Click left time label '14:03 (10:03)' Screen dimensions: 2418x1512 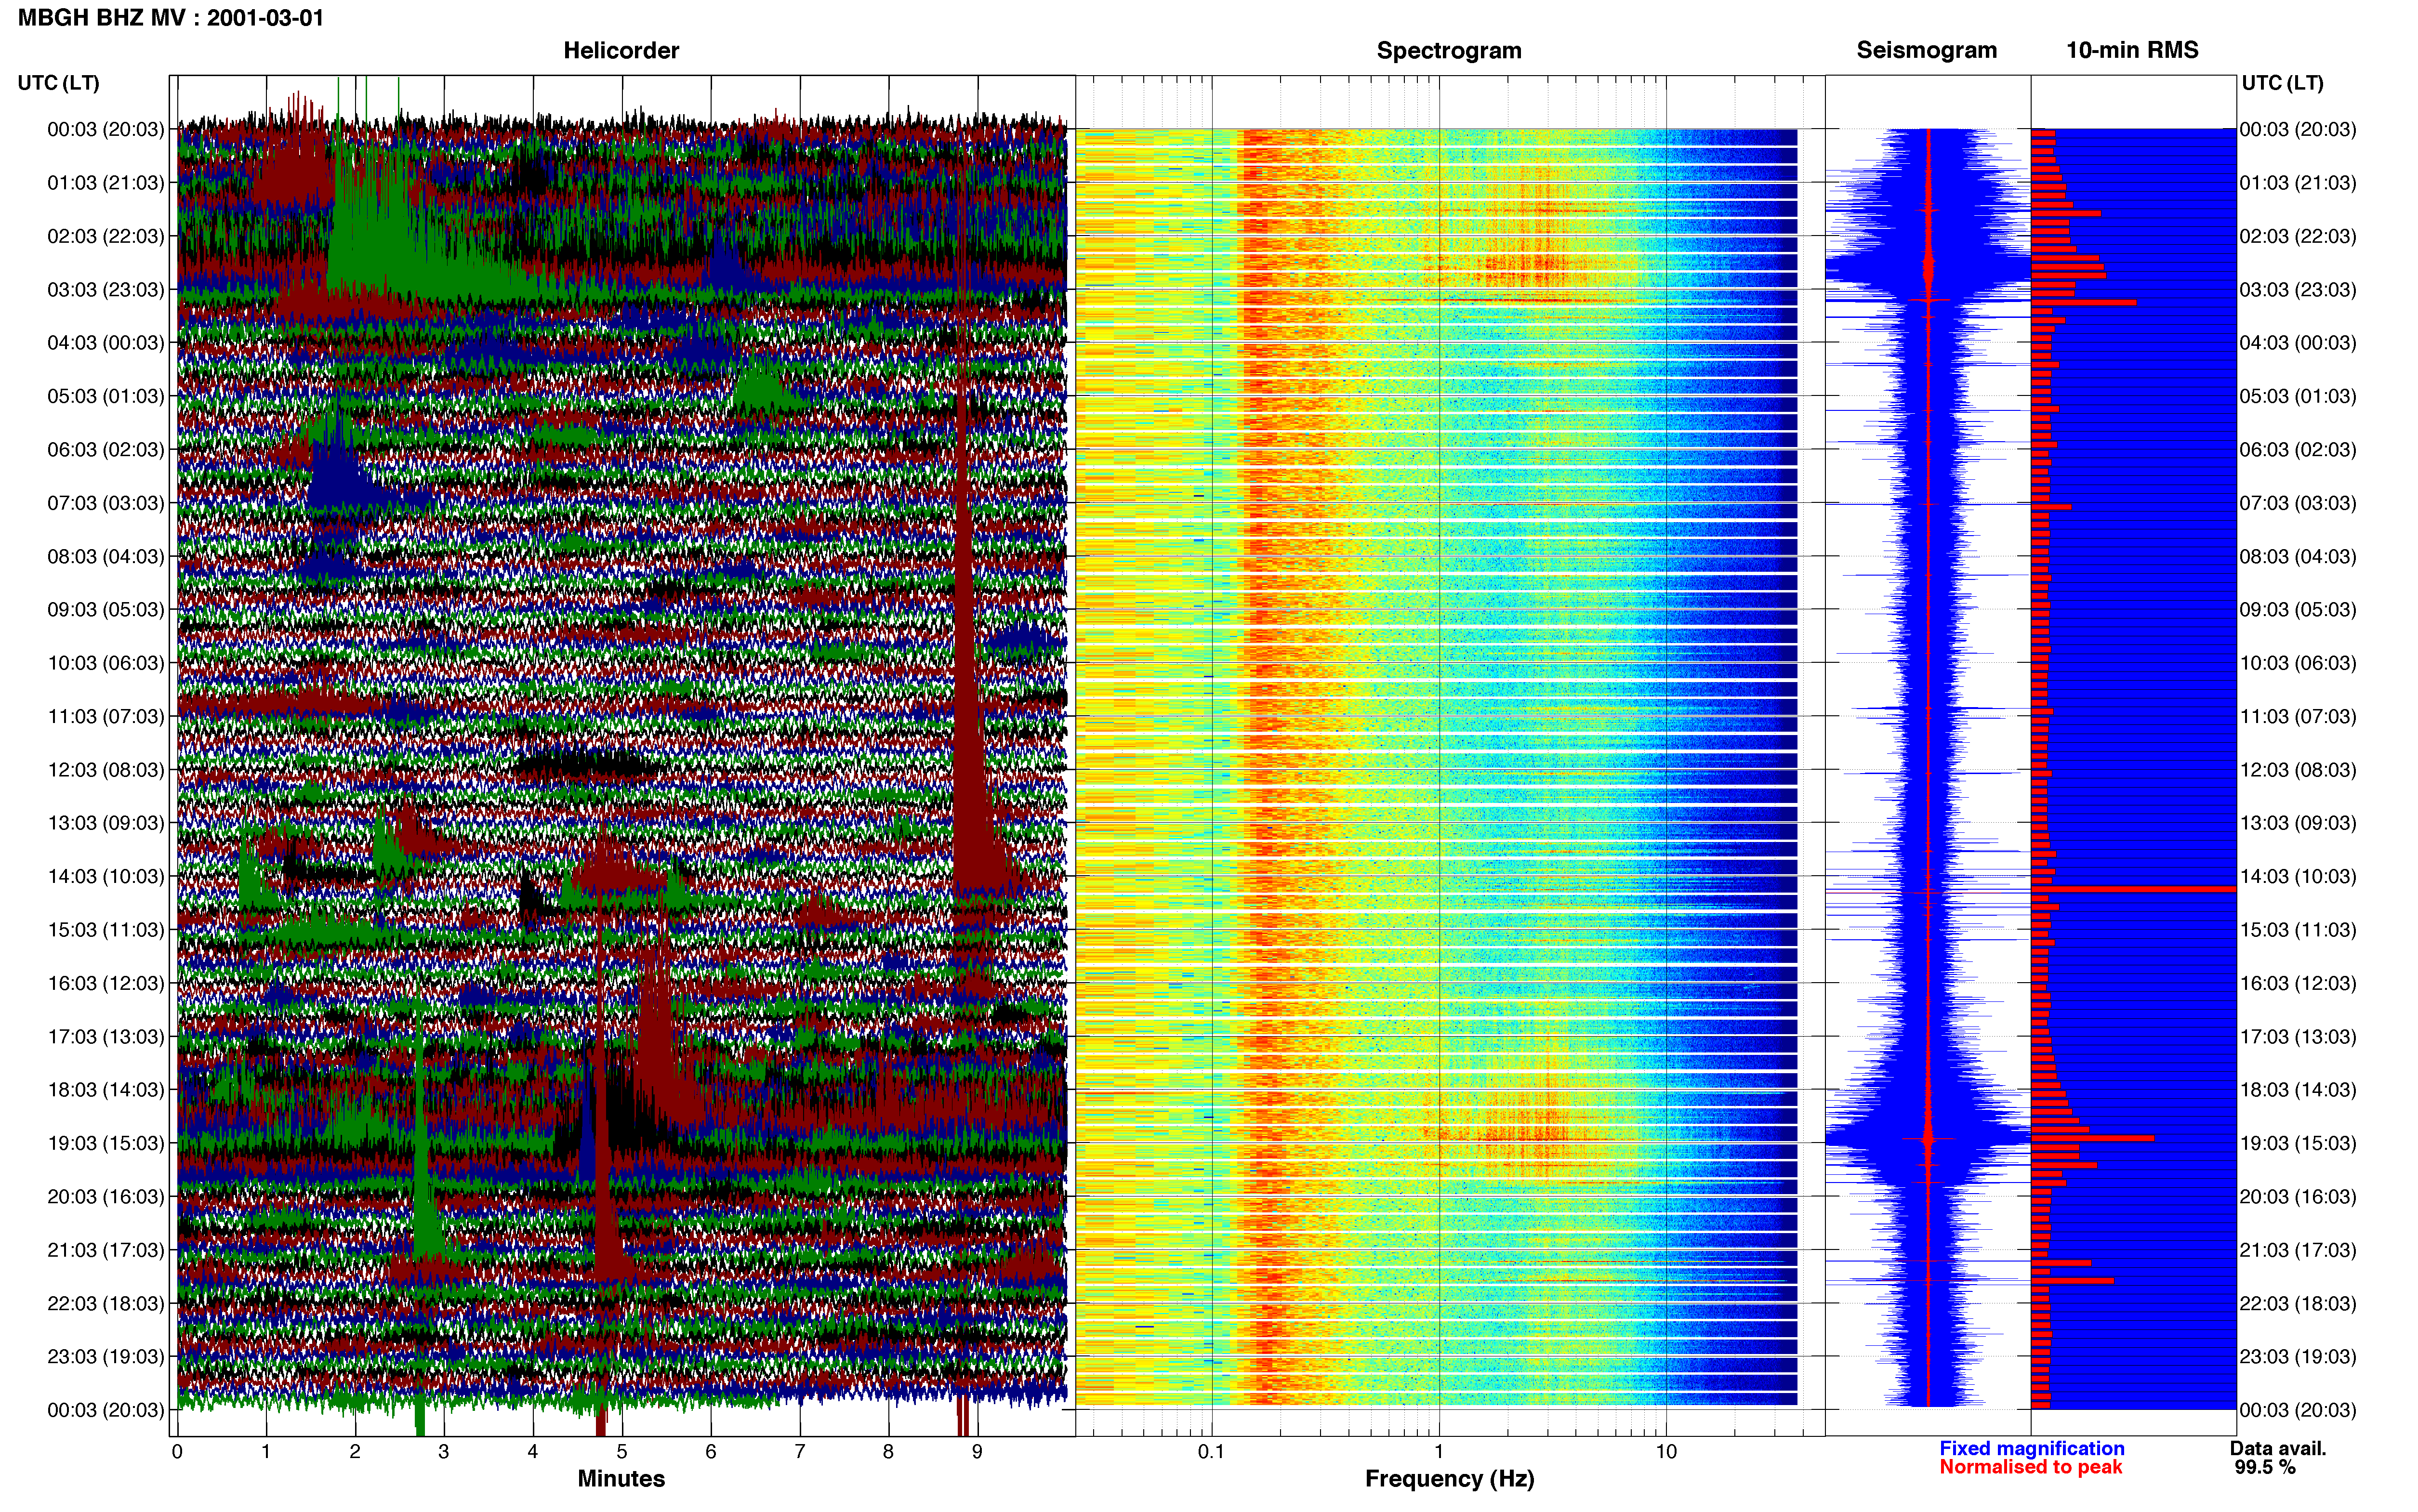105,877
